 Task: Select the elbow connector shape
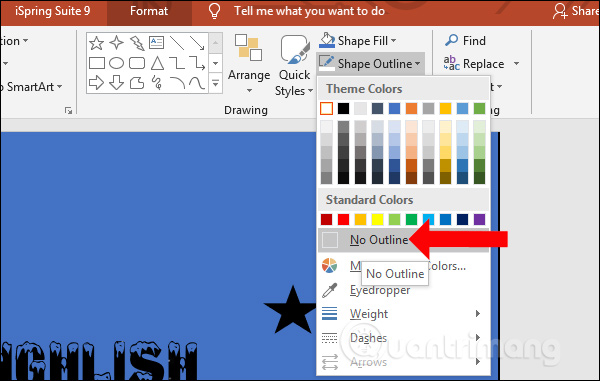coord(177,63)
